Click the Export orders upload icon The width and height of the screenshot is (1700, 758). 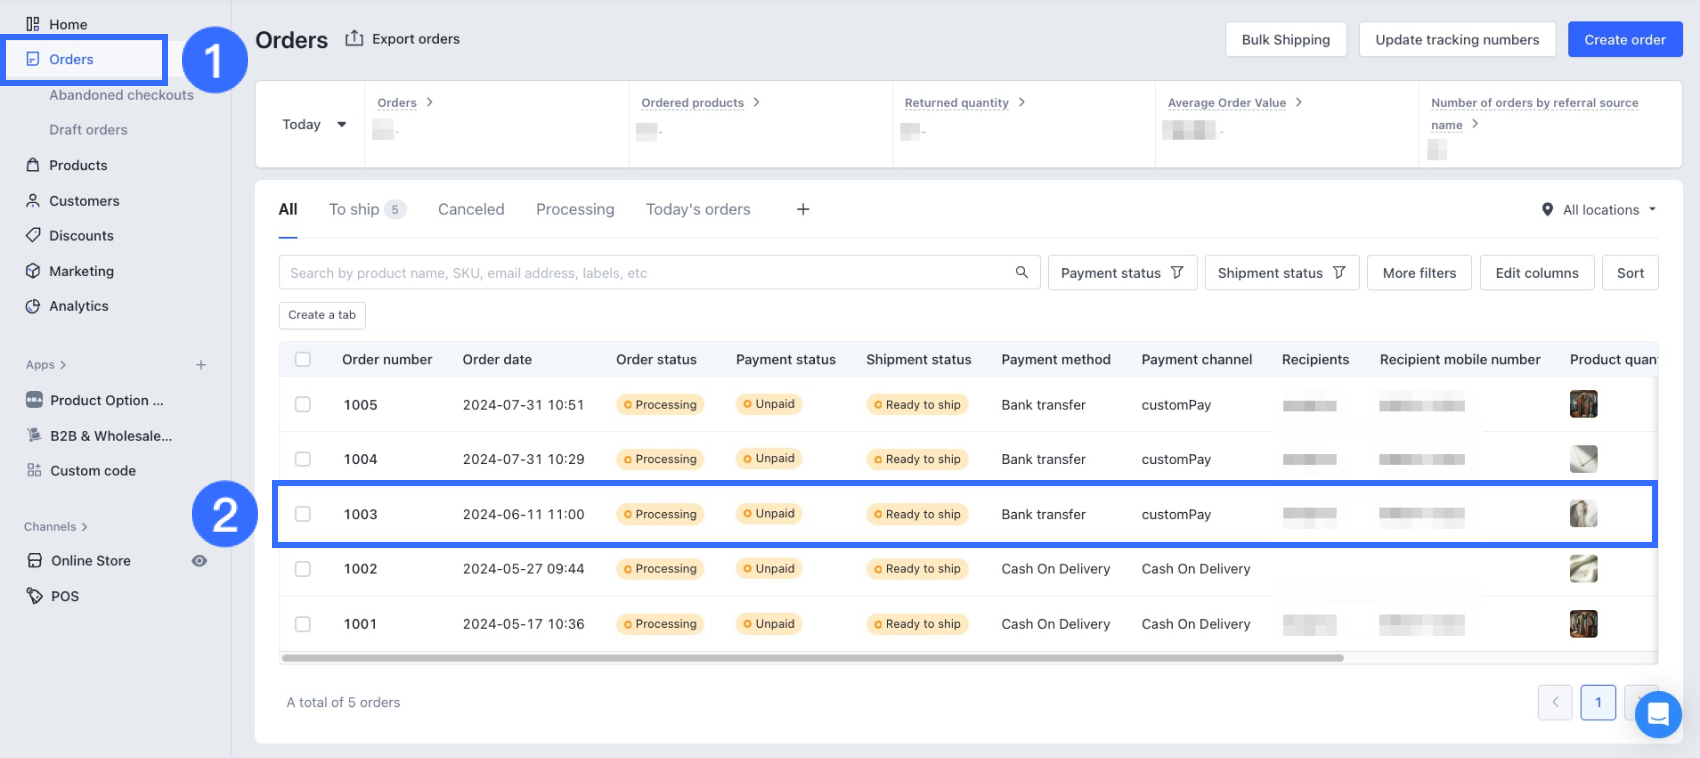tap(354, 38)
